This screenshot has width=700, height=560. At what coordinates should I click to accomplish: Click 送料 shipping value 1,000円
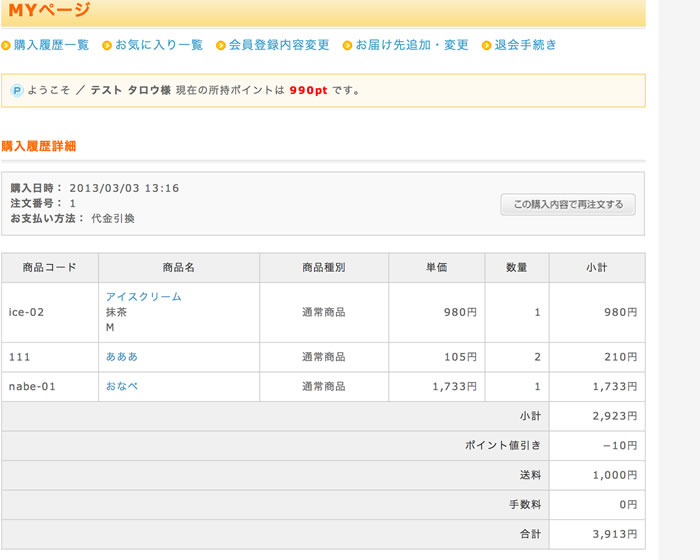click(615, 475)
